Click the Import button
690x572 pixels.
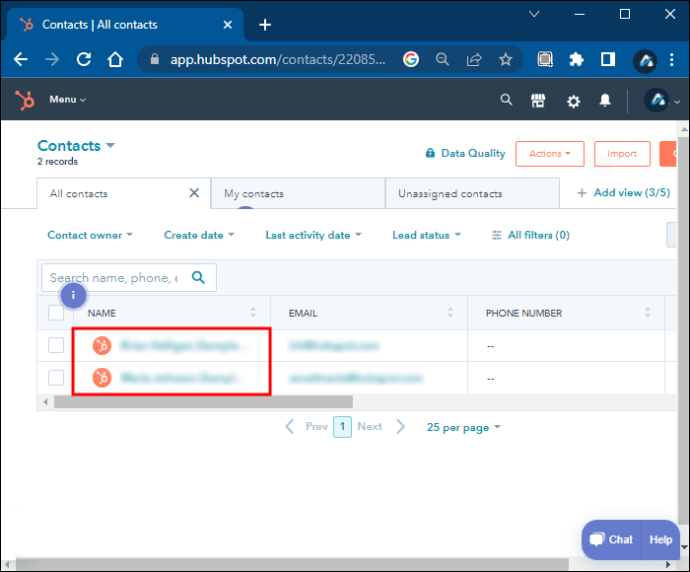(621, 154)
